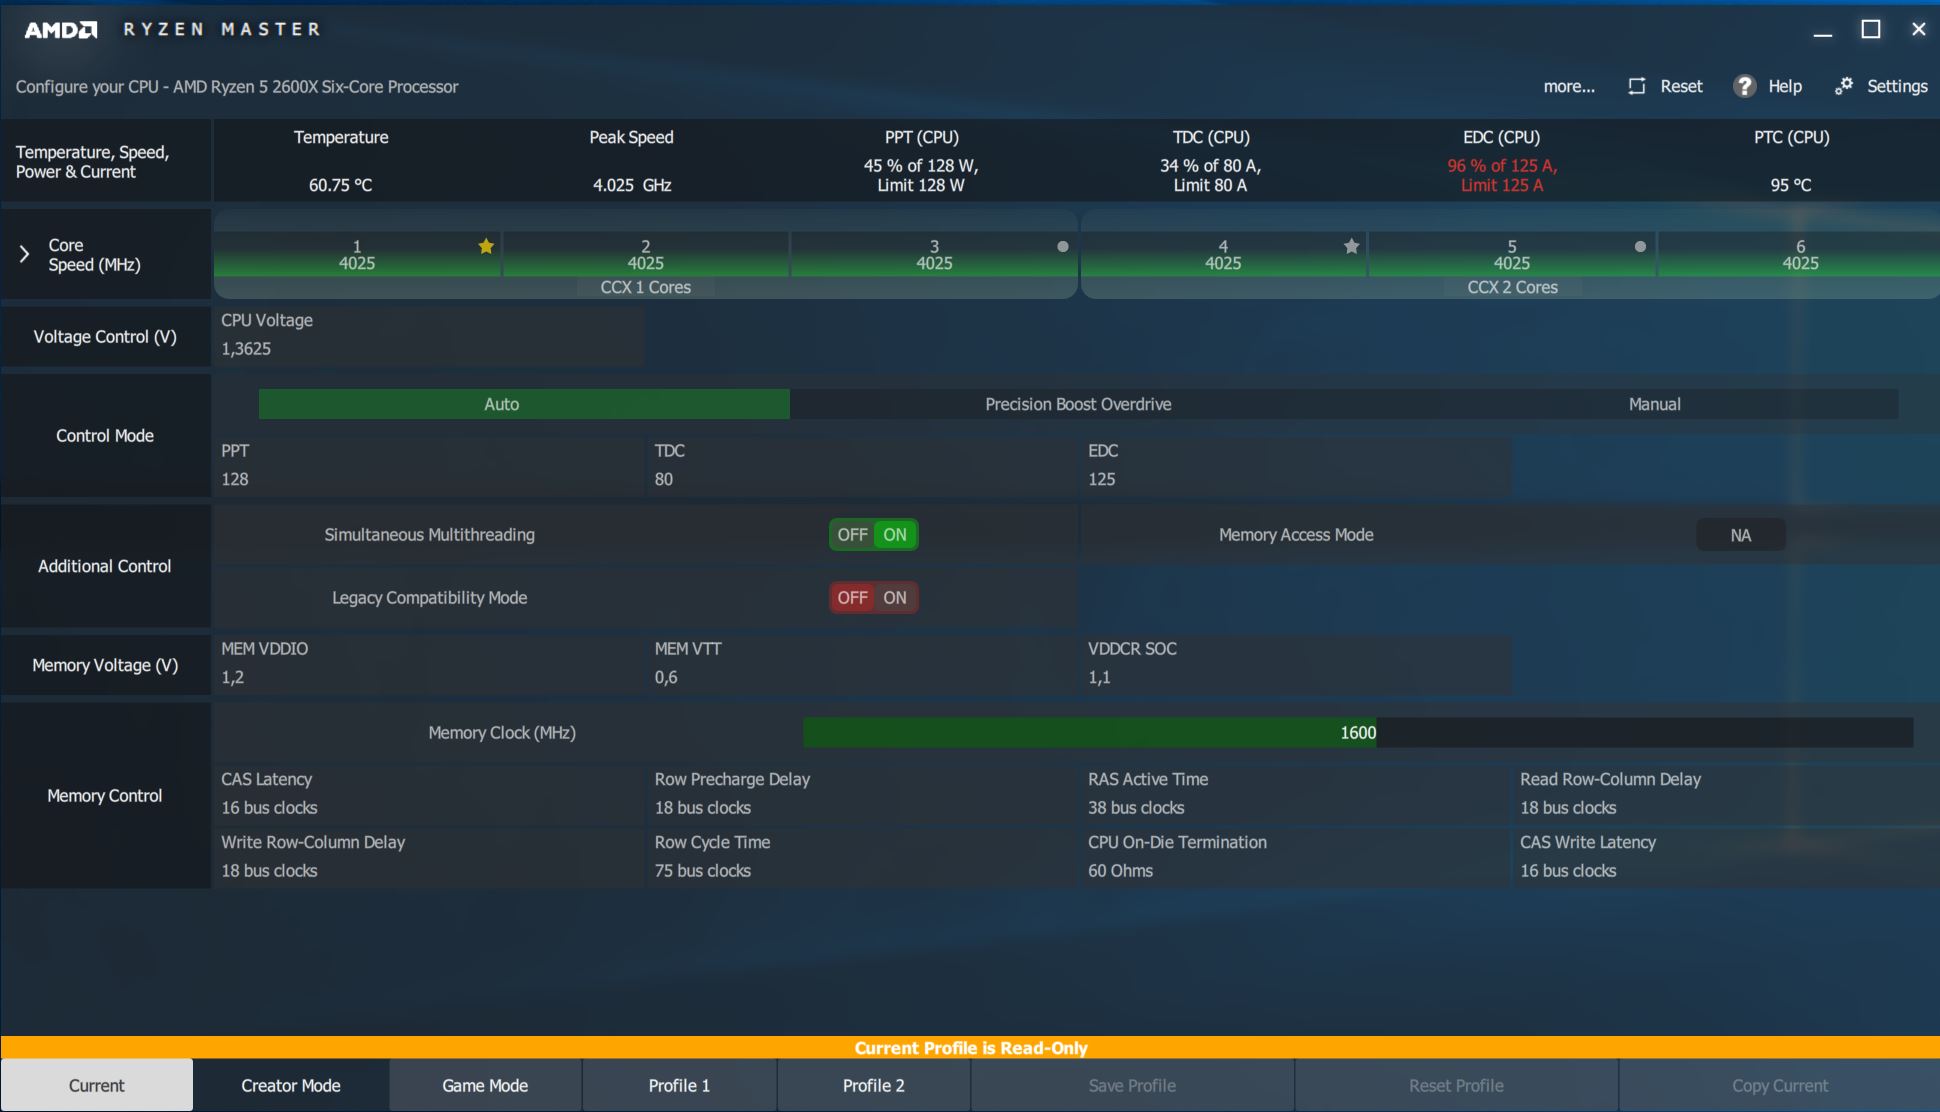This screenshot has width=1940, height=1112.
Task: Click the dot marker on core 3
Action: [x=1062, y=246]
